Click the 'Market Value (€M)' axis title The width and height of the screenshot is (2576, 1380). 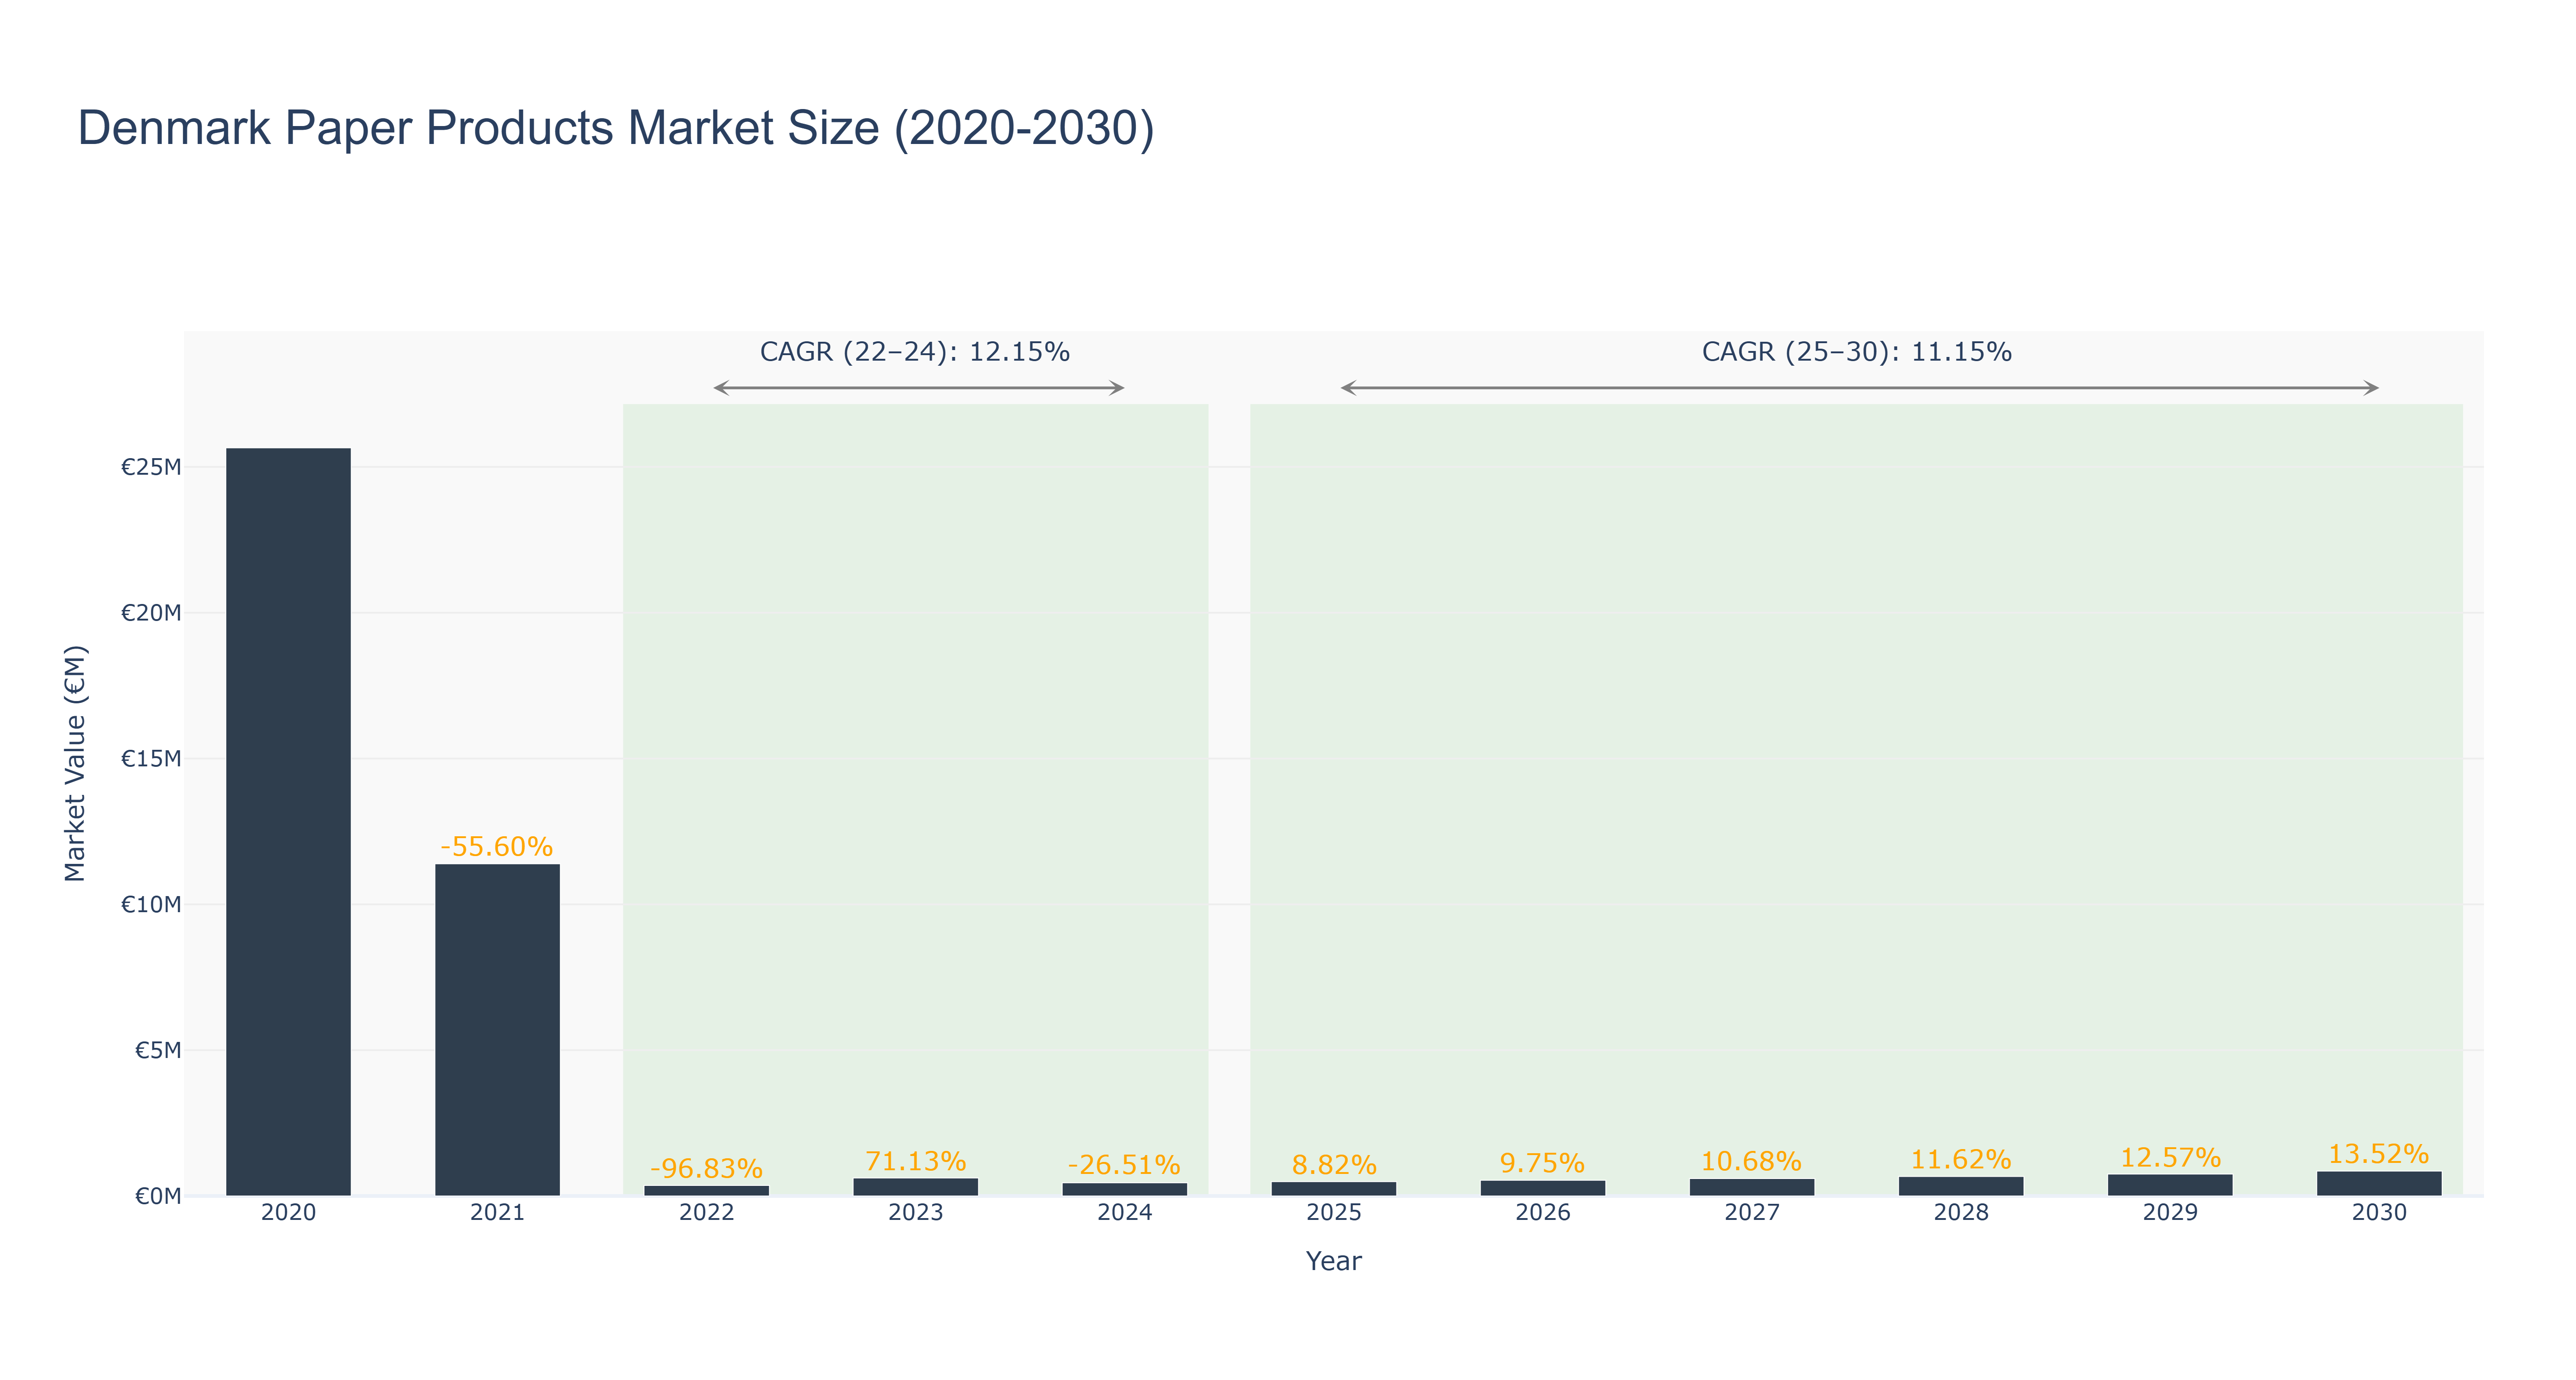(x=75, y=764)
